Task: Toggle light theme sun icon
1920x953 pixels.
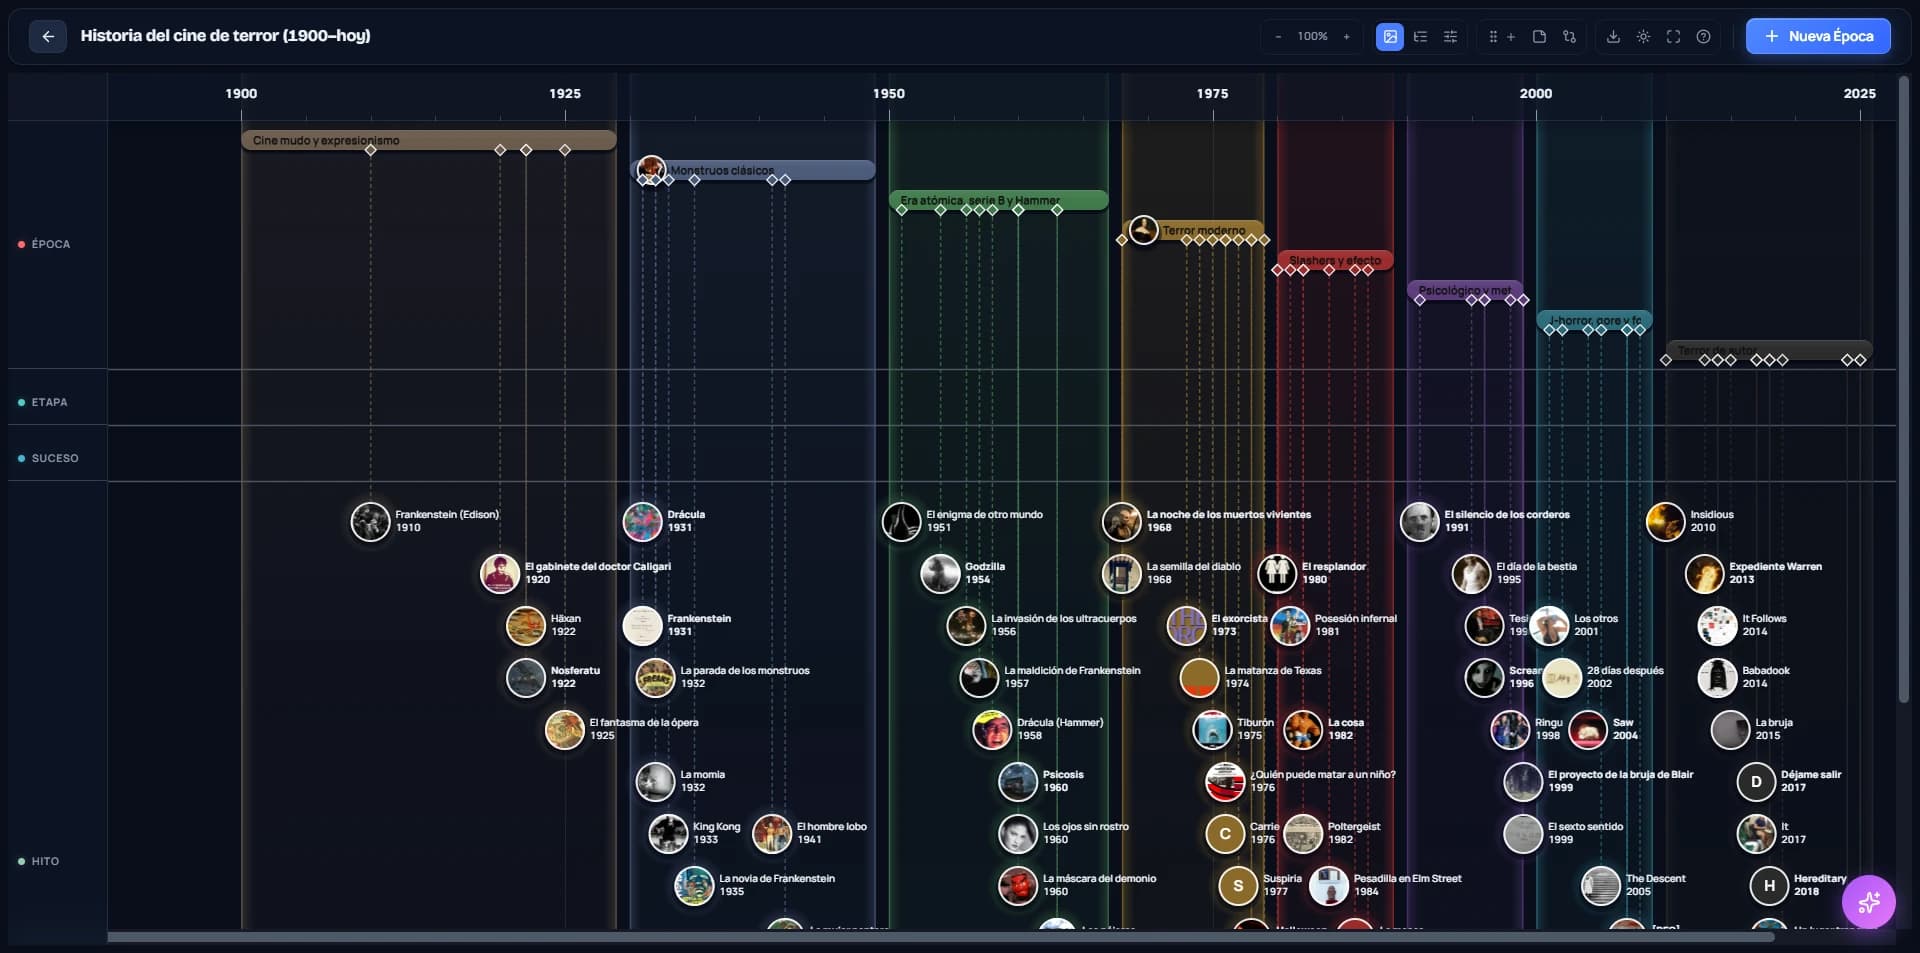Action: coord(1643,37)
